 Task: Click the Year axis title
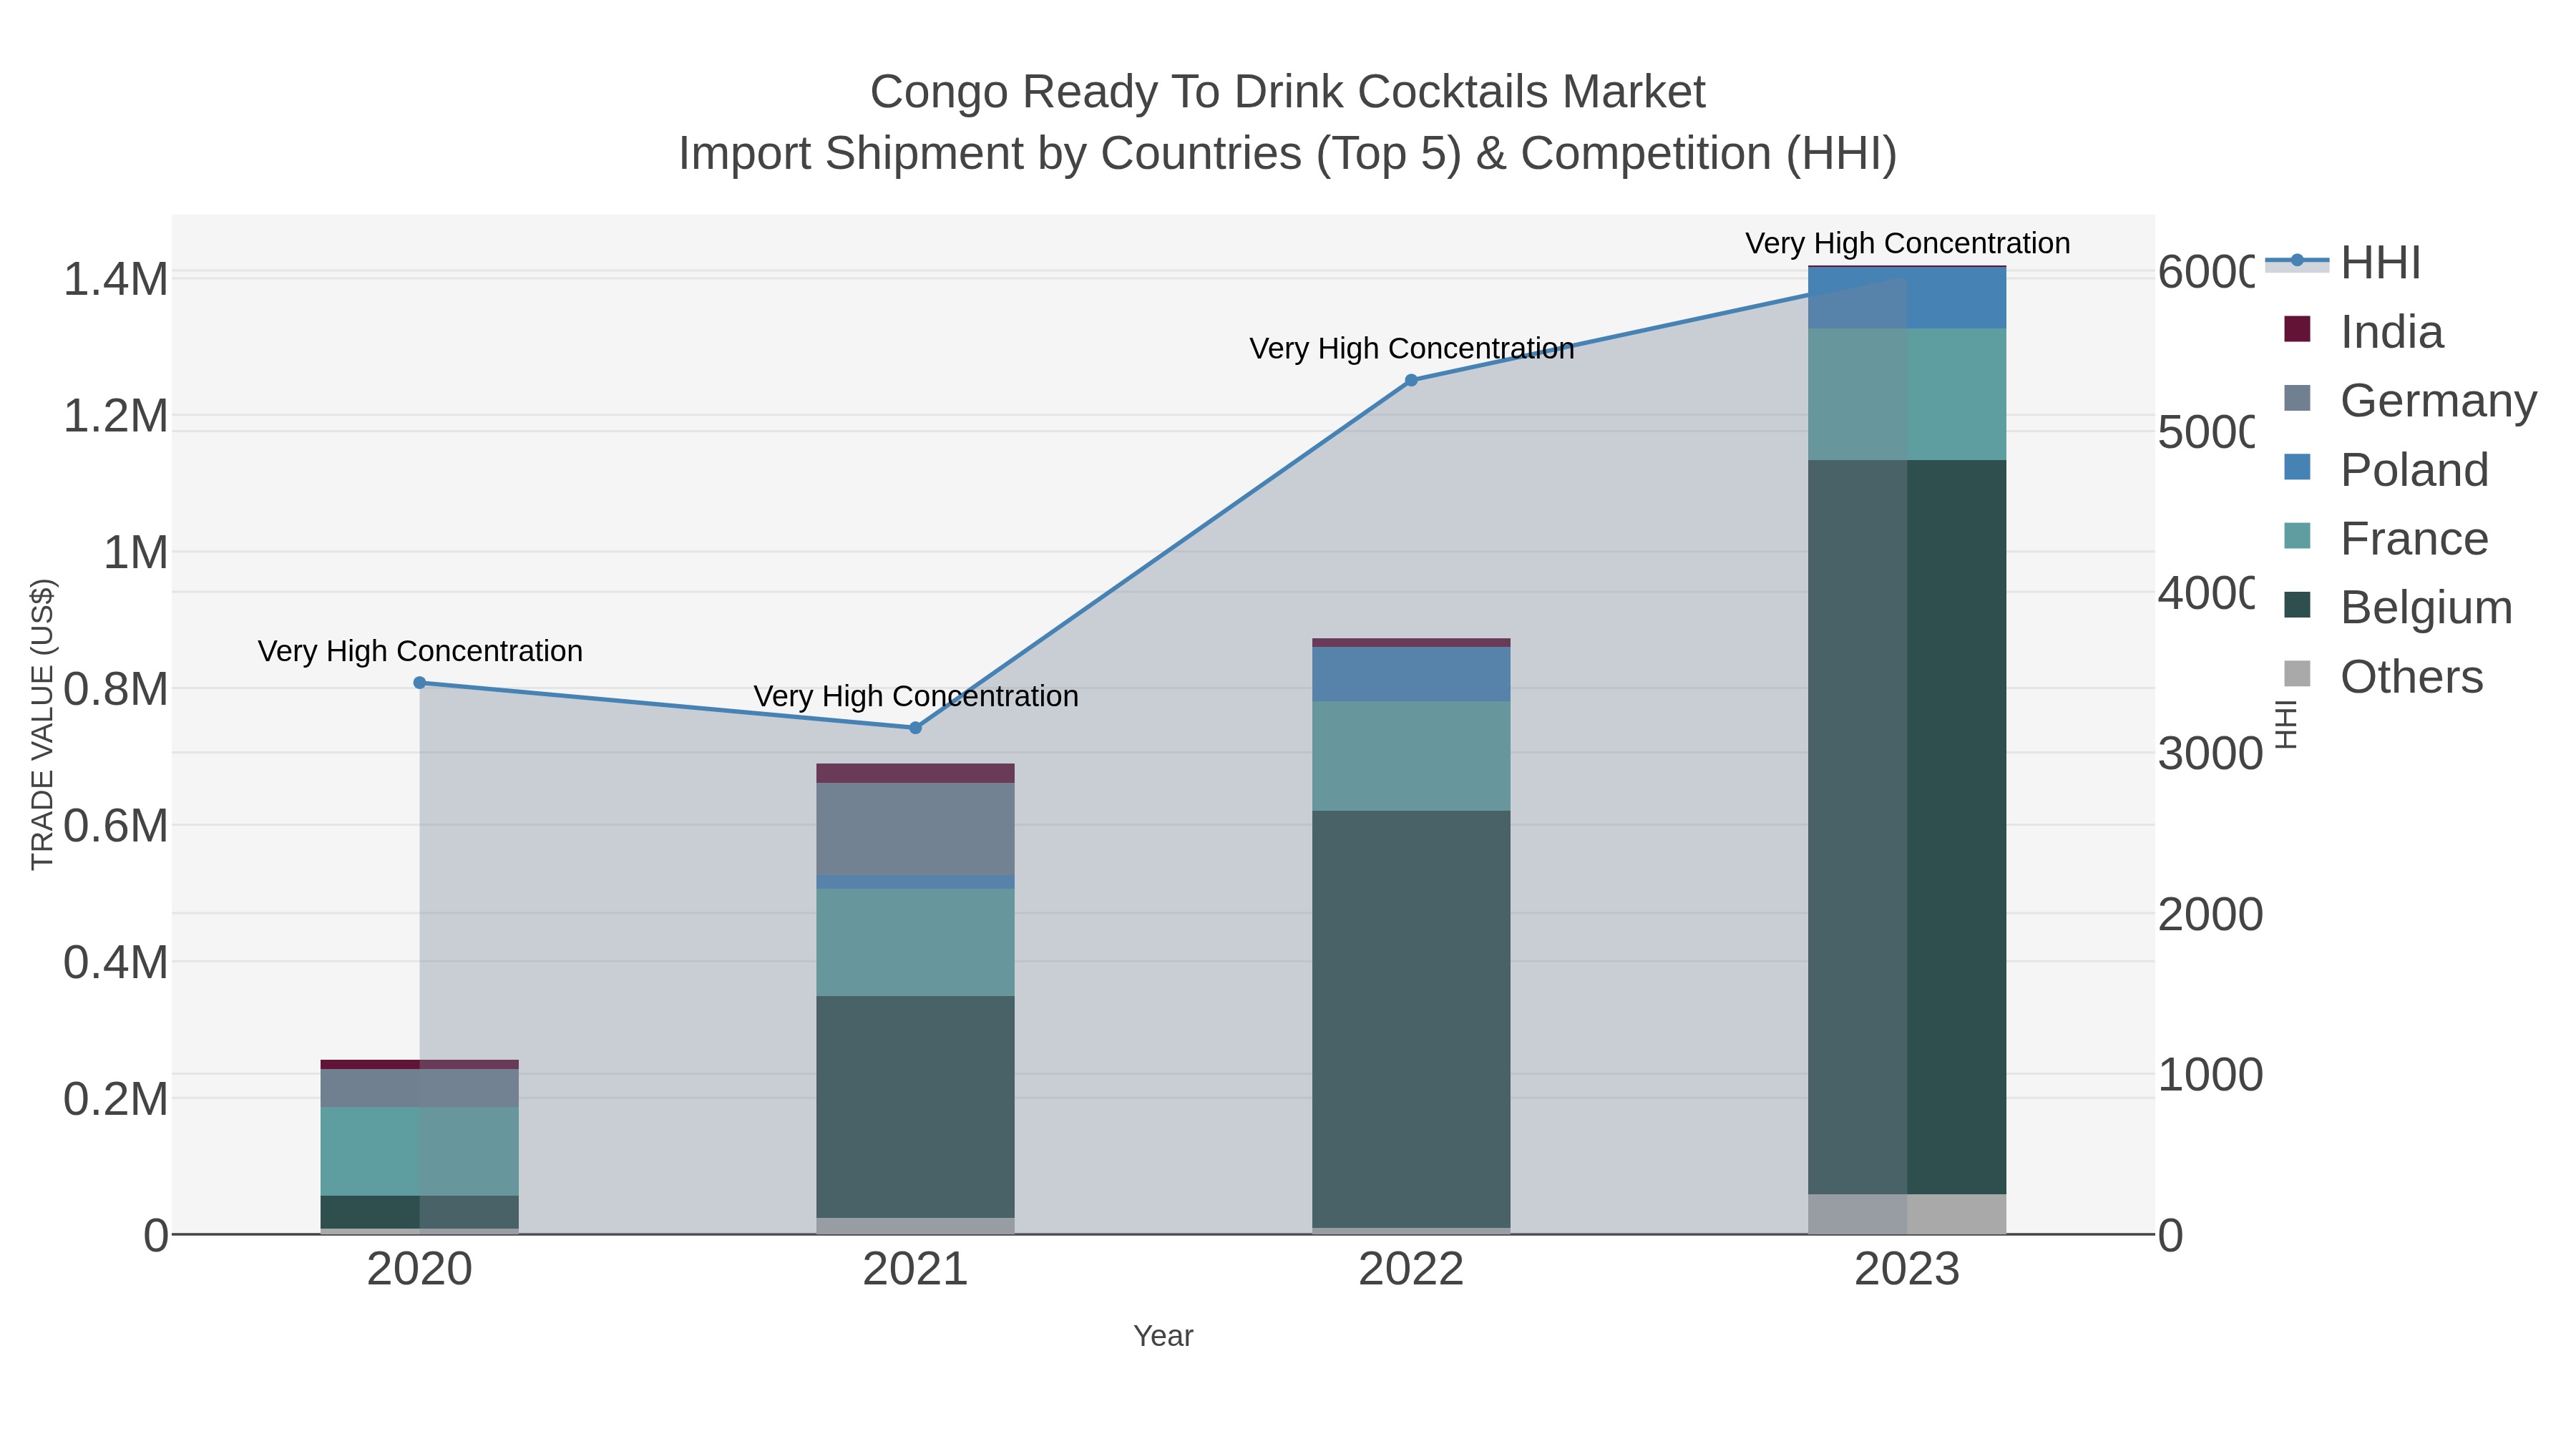1163,1336
